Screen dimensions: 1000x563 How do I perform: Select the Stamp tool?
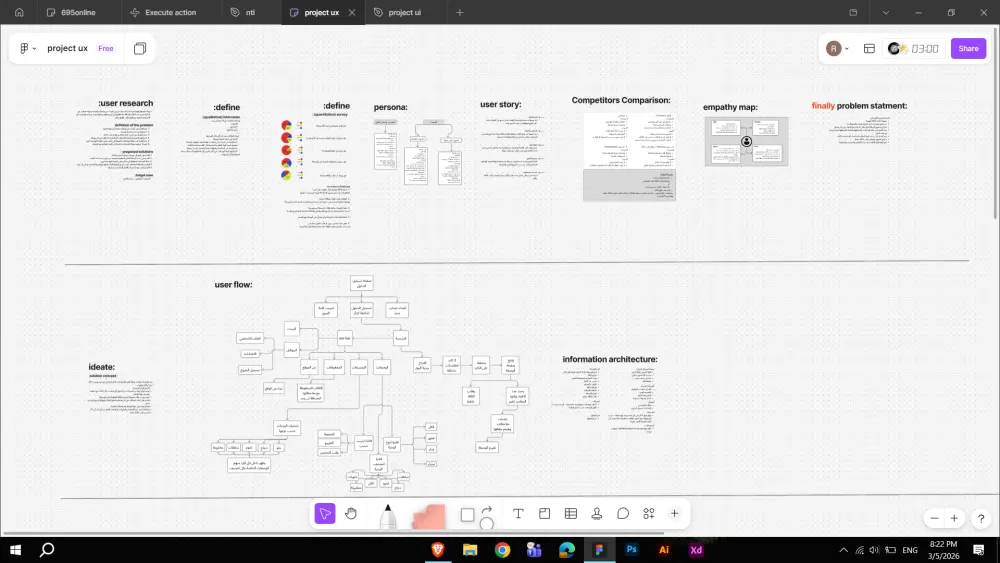click(x=597, y=513)
